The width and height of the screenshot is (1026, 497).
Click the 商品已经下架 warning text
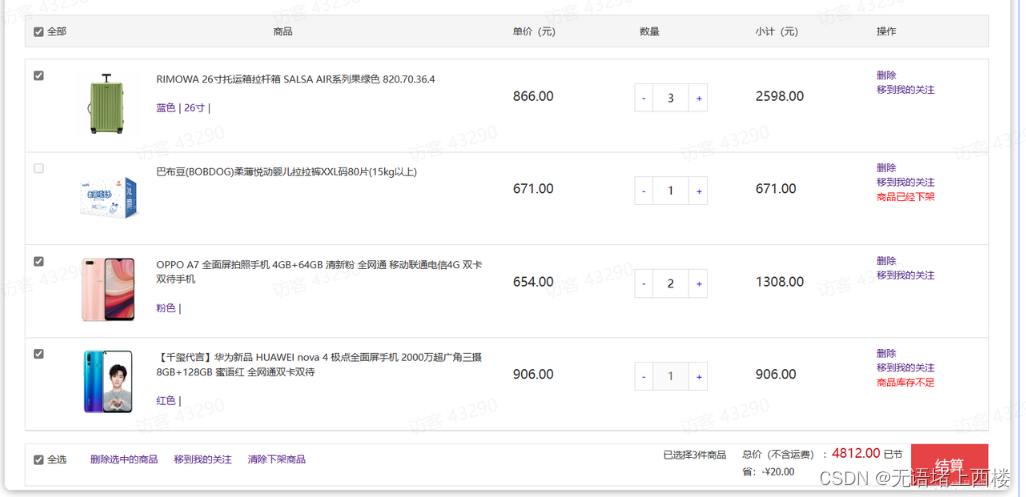[x=906, y=196]
